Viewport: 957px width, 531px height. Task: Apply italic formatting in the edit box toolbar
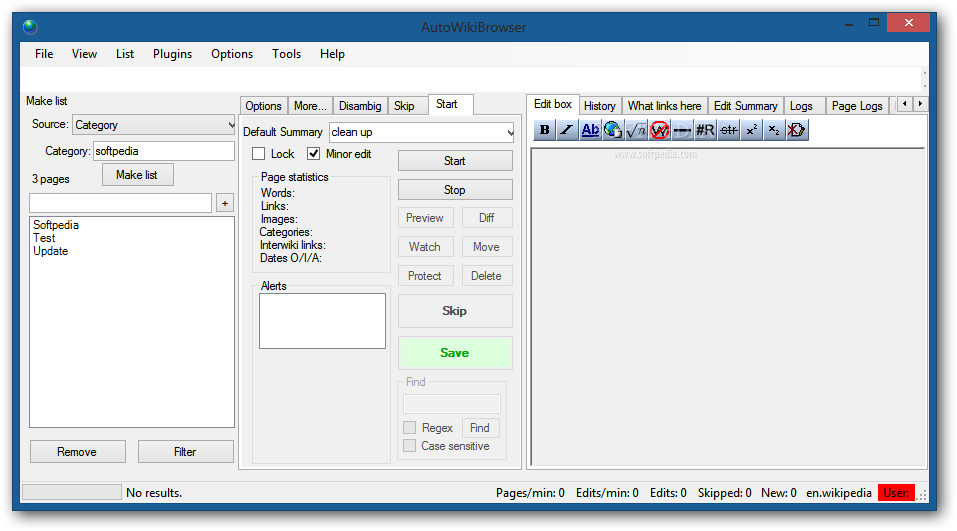(x=567, y=130)
